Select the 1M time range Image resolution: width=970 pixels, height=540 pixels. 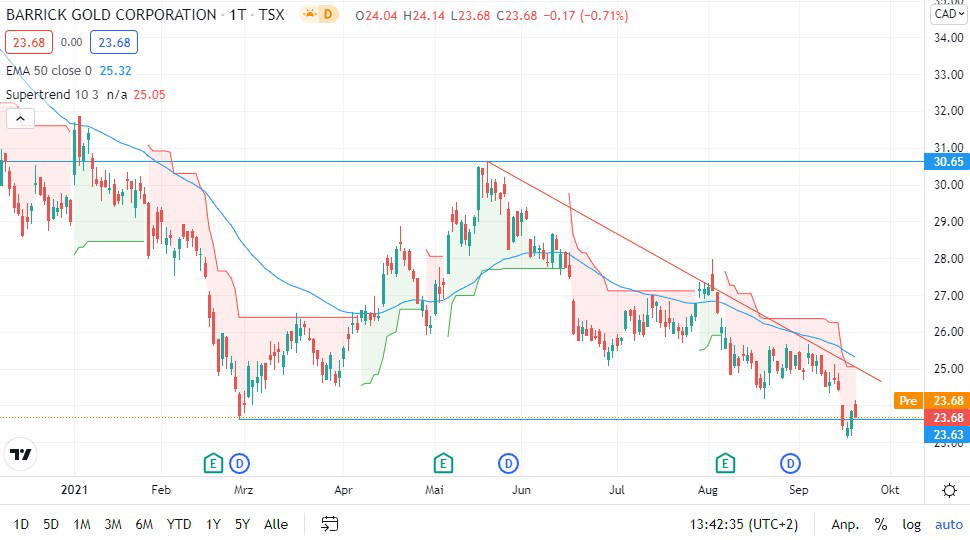(x=82, y=525)
